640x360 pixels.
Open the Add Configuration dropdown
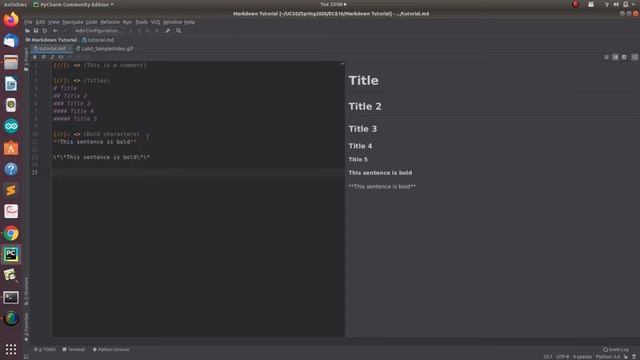pyautogui.click(x=98, y=31)
